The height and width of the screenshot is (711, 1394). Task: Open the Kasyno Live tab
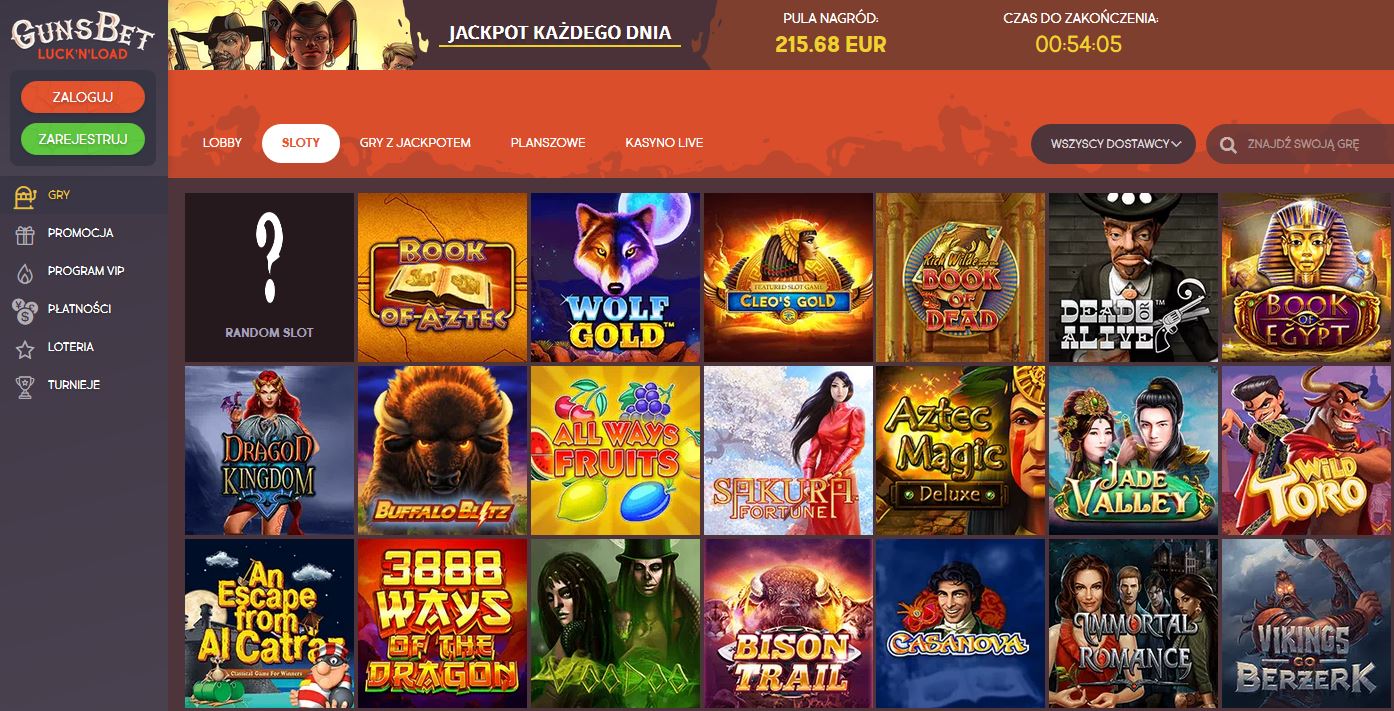(x=664, y=143)
